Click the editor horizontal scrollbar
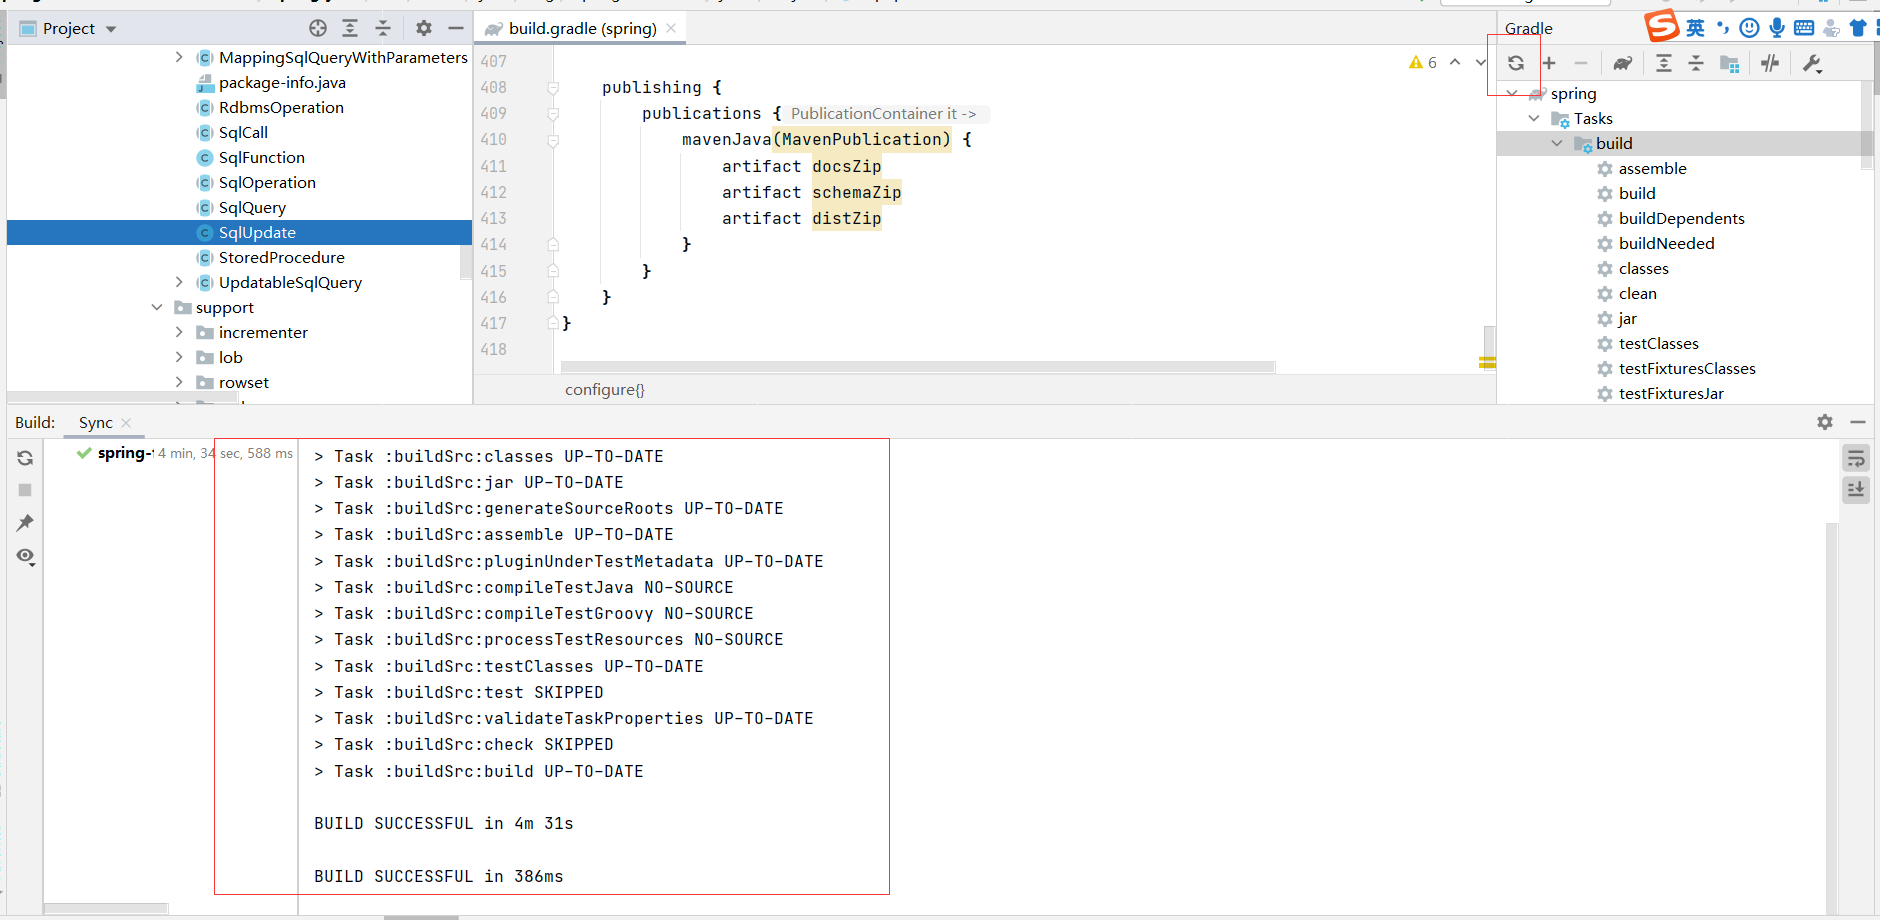 [917, 367]
